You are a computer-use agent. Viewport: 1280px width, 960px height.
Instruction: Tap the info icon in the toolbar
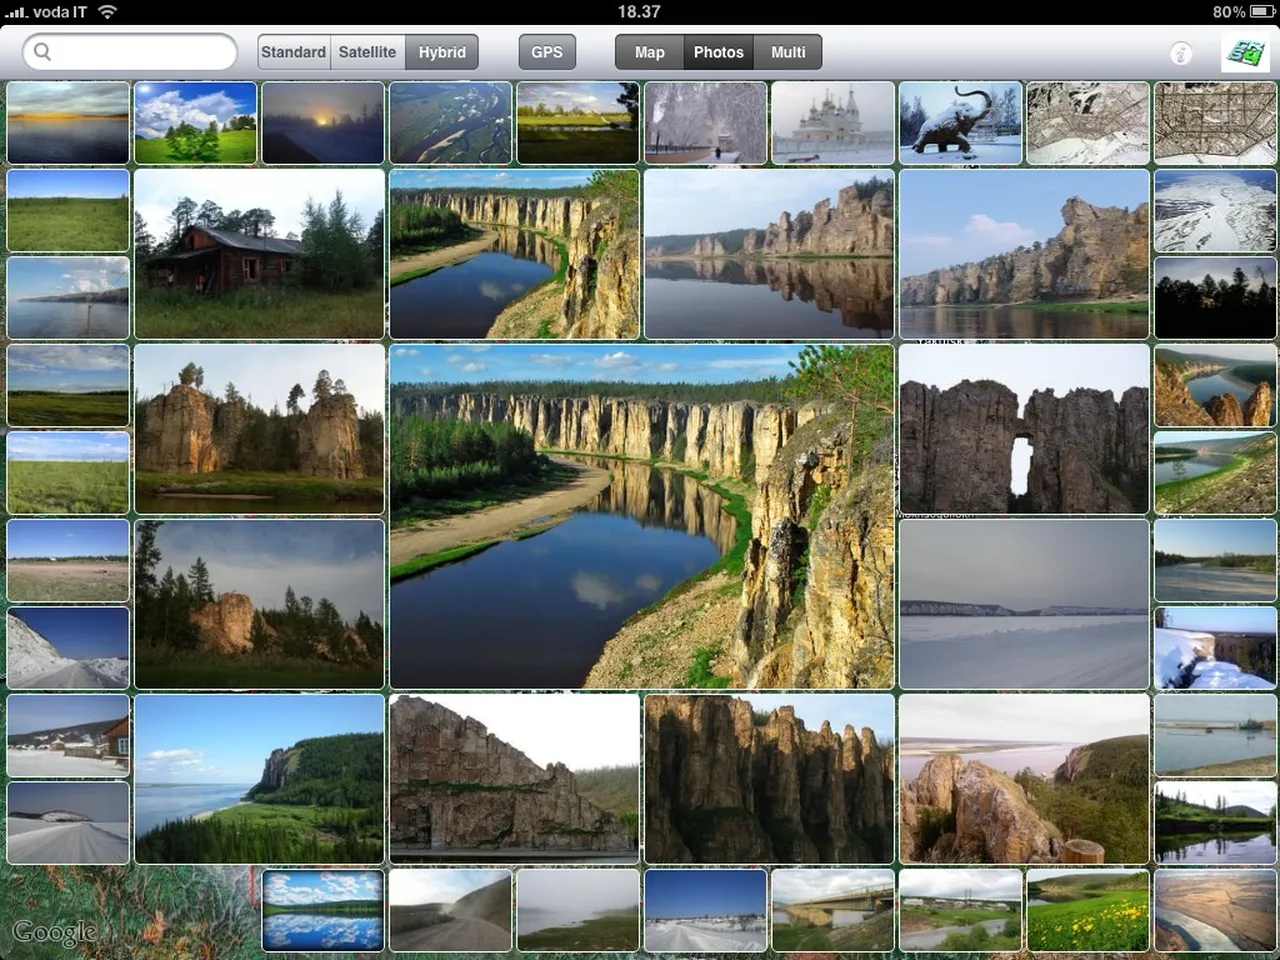(1181, 53)
